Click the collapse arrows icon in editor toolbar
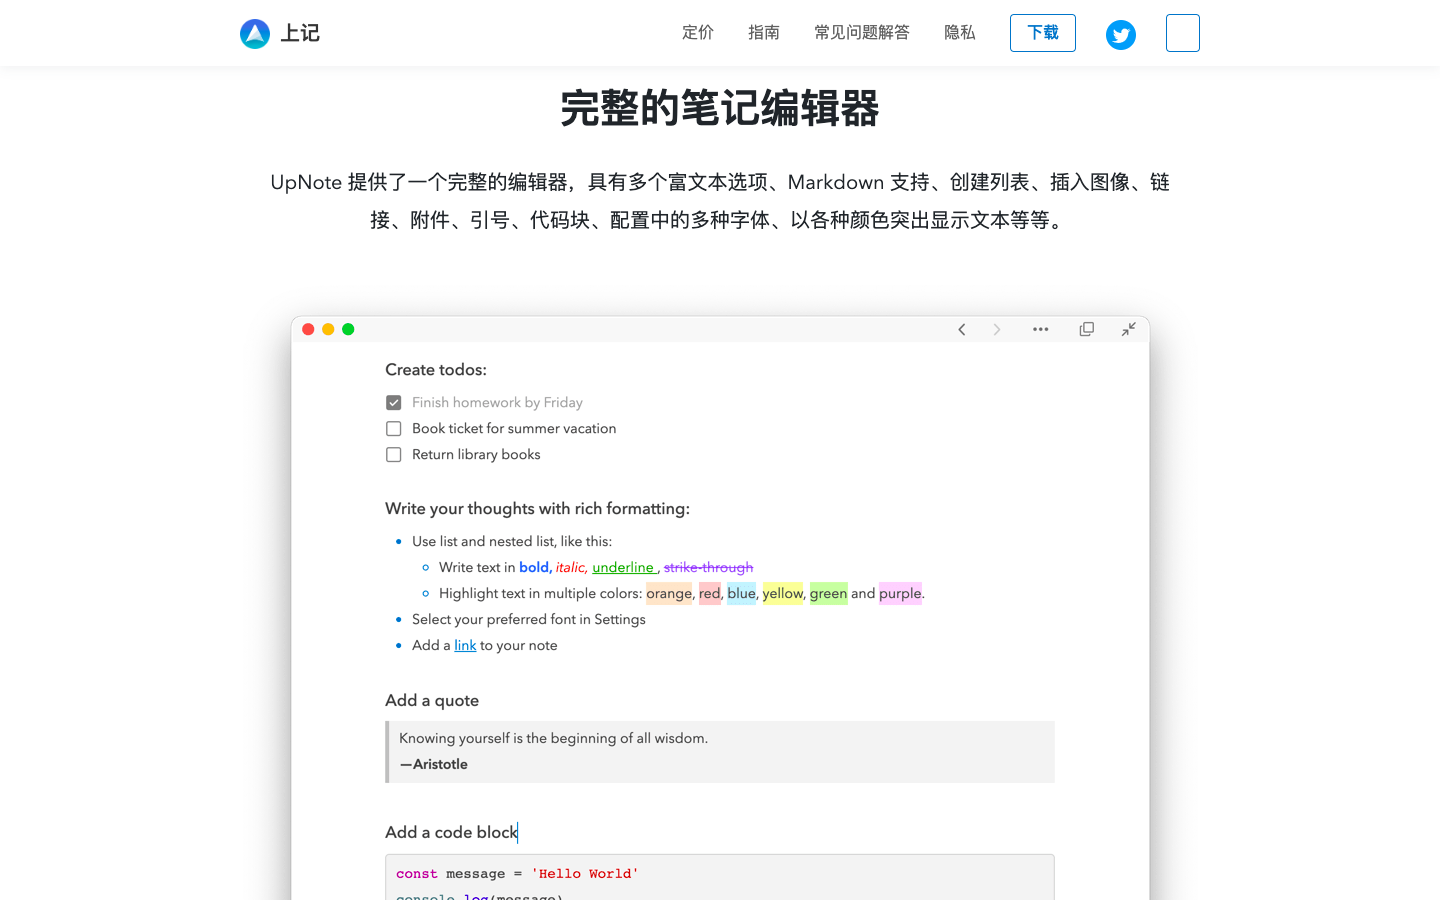 coord(1129,329)
